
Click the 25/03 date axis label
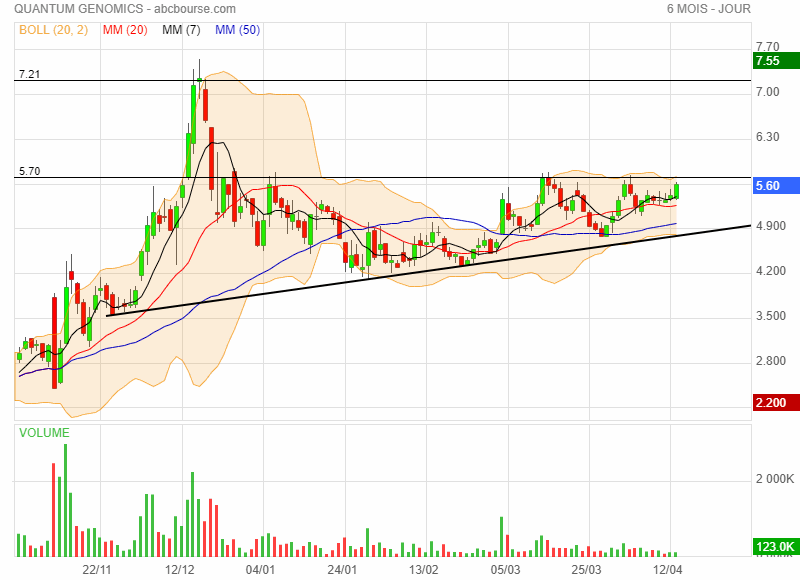[x=586, y=569]
